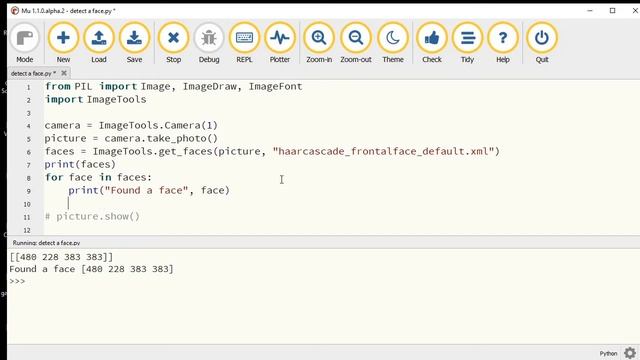This screenshot has width=640, height=360.
Task: Click the Mu app icon in title bar
Action: pyautogui.click(x=15, y=11)
